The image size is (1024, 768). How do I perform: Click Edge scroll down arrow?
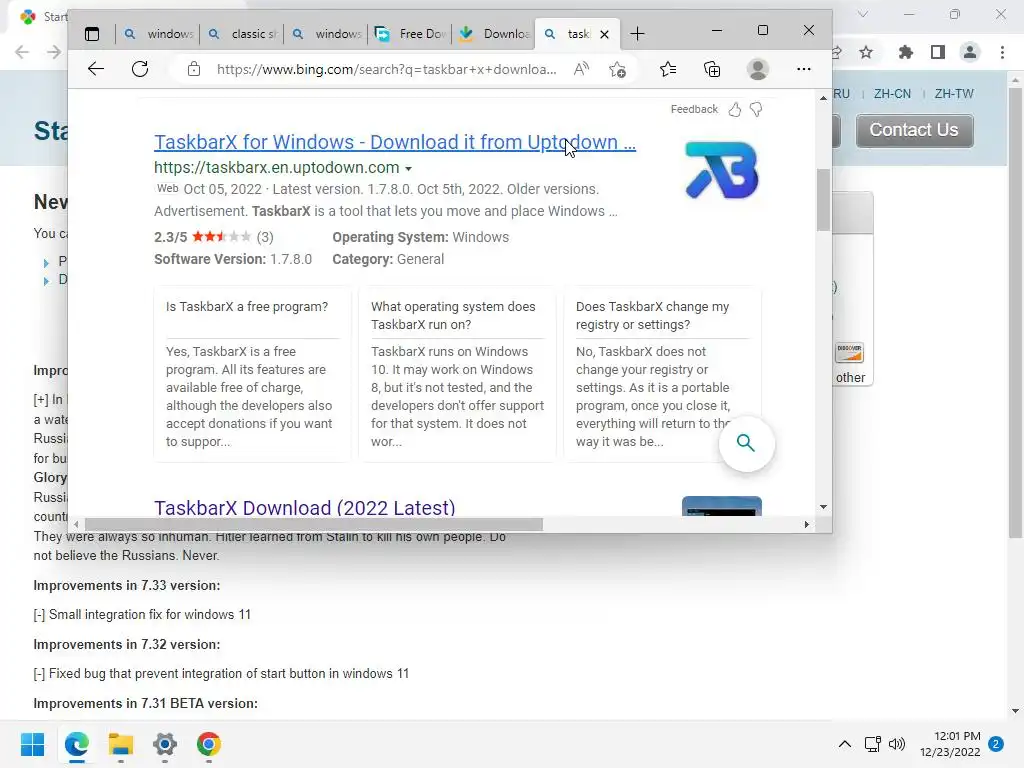823,507
